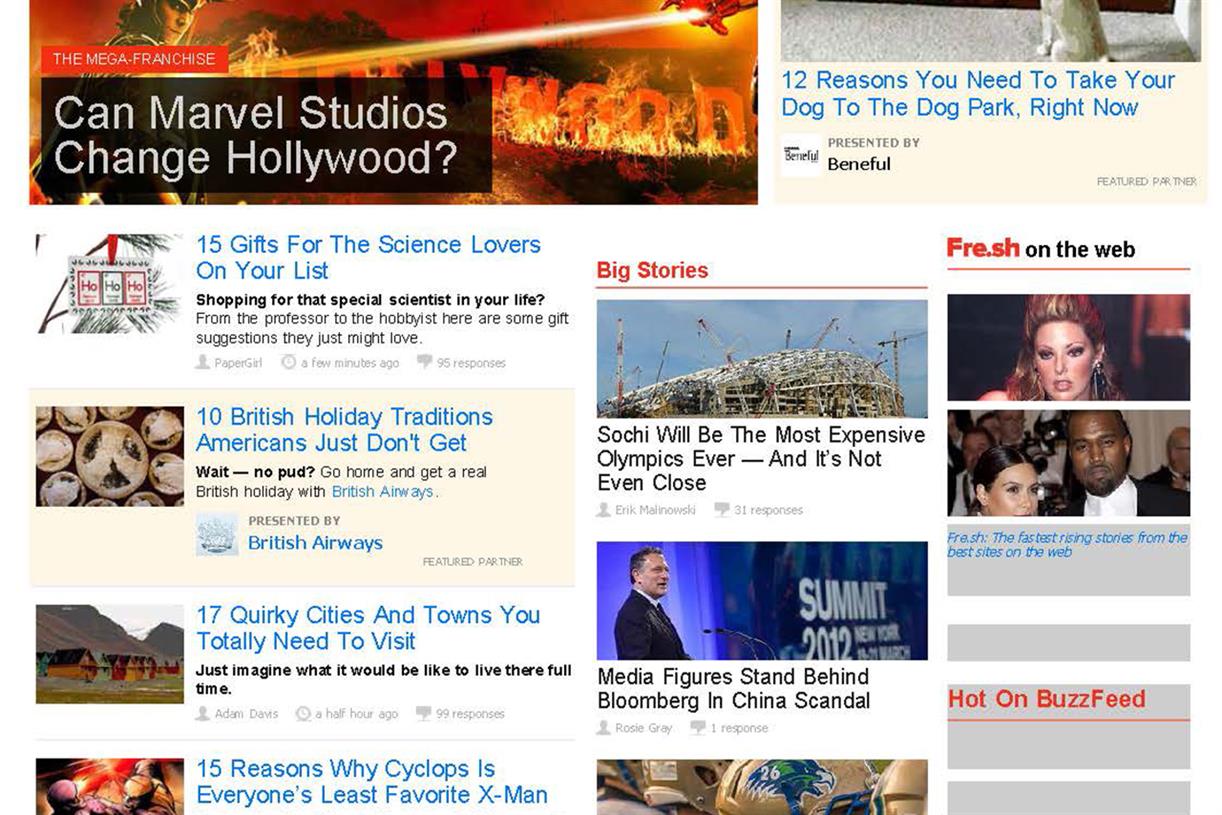The image size is (1222, 815).
Task: Click the 'THE MEGA-FRANCHISE' tag label
Action: (x=135, y=59)
